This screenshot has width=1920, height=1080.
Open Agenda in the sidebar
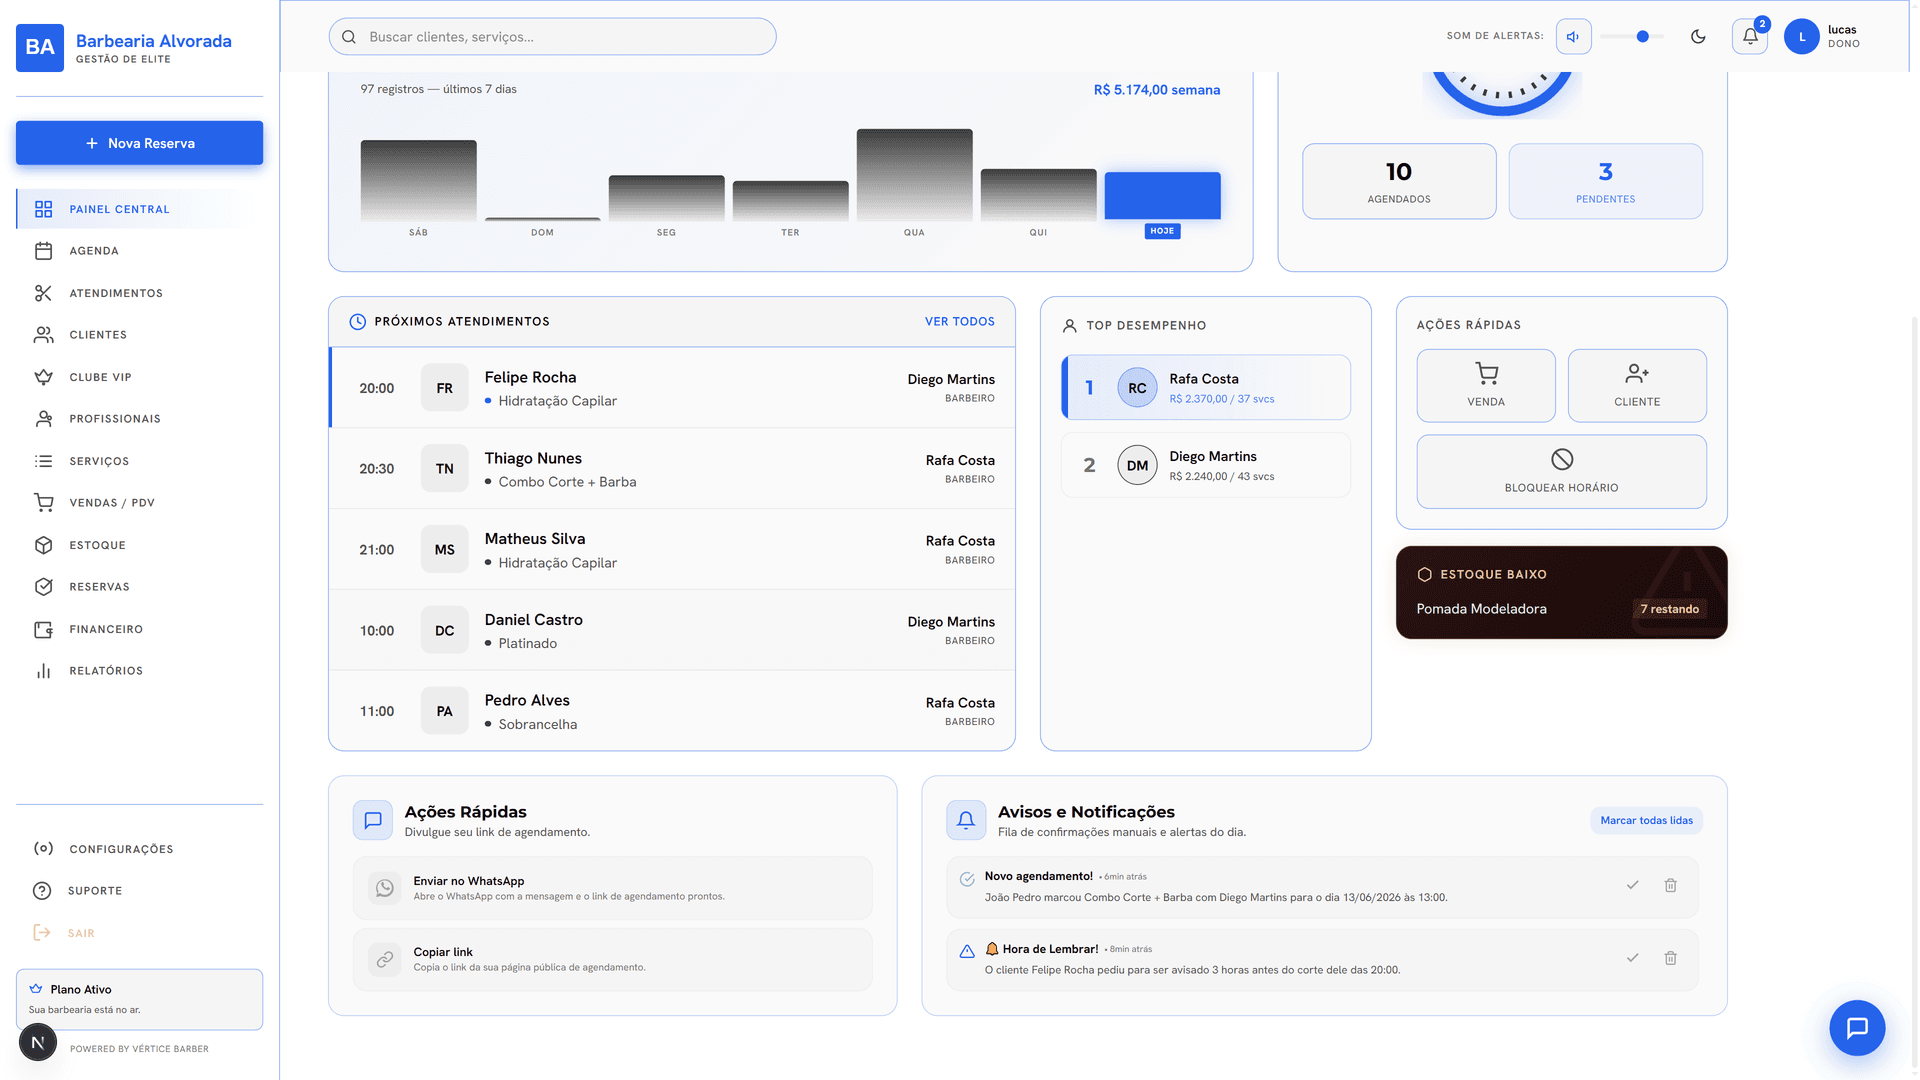139,251
